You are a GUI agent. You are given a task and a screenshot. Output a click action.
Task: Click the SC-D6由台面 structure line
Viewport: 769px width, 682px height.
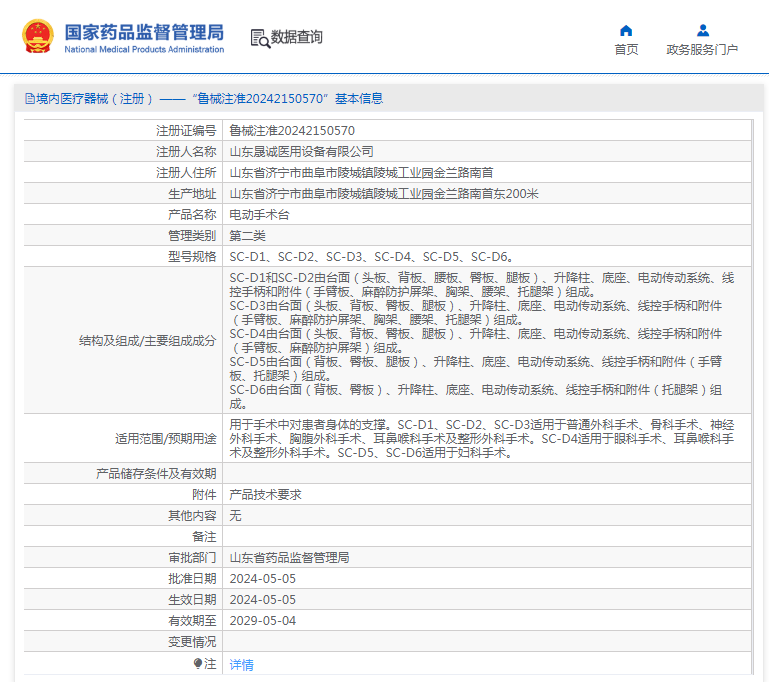(x=476, y=397)
